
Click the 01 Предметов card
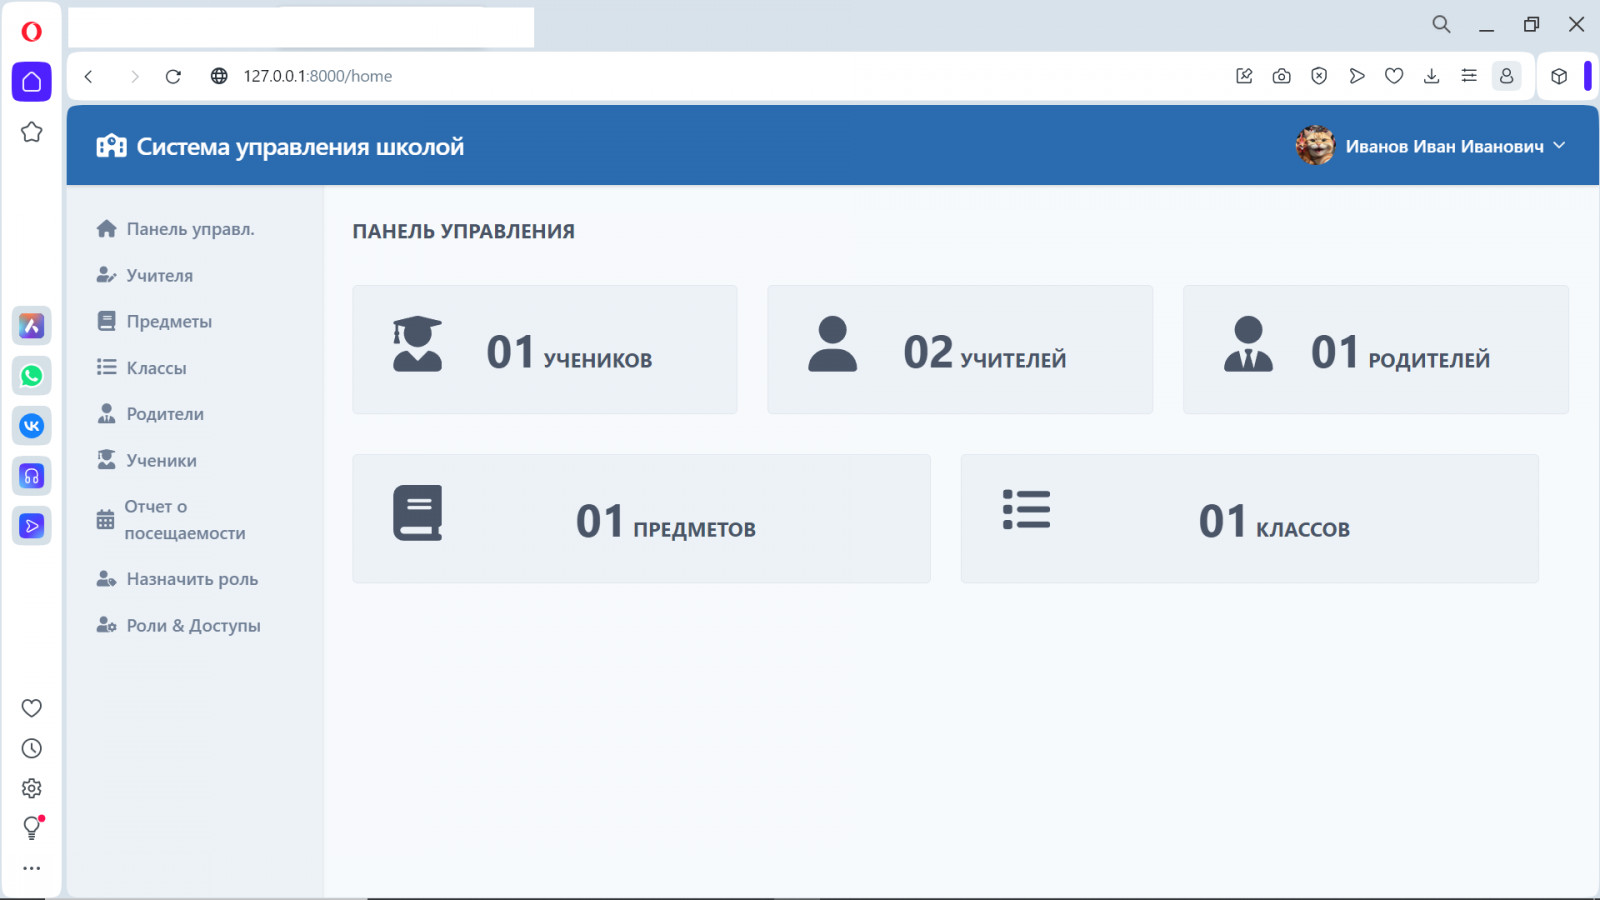[x=641, y=519]
